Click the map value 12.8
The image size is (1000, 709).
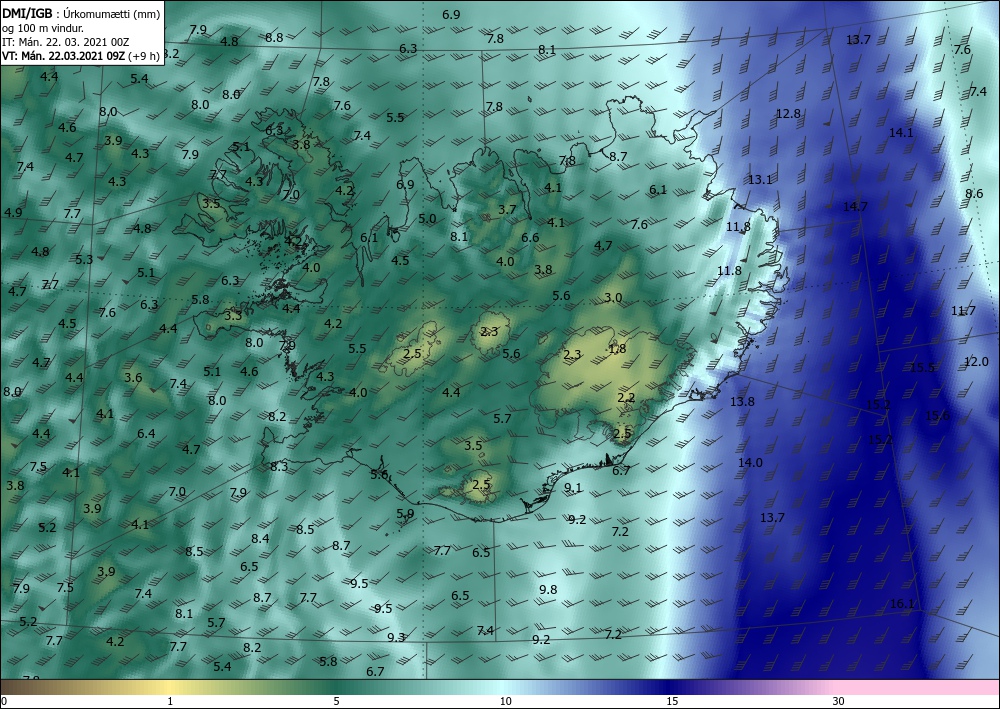coord(788,113)
